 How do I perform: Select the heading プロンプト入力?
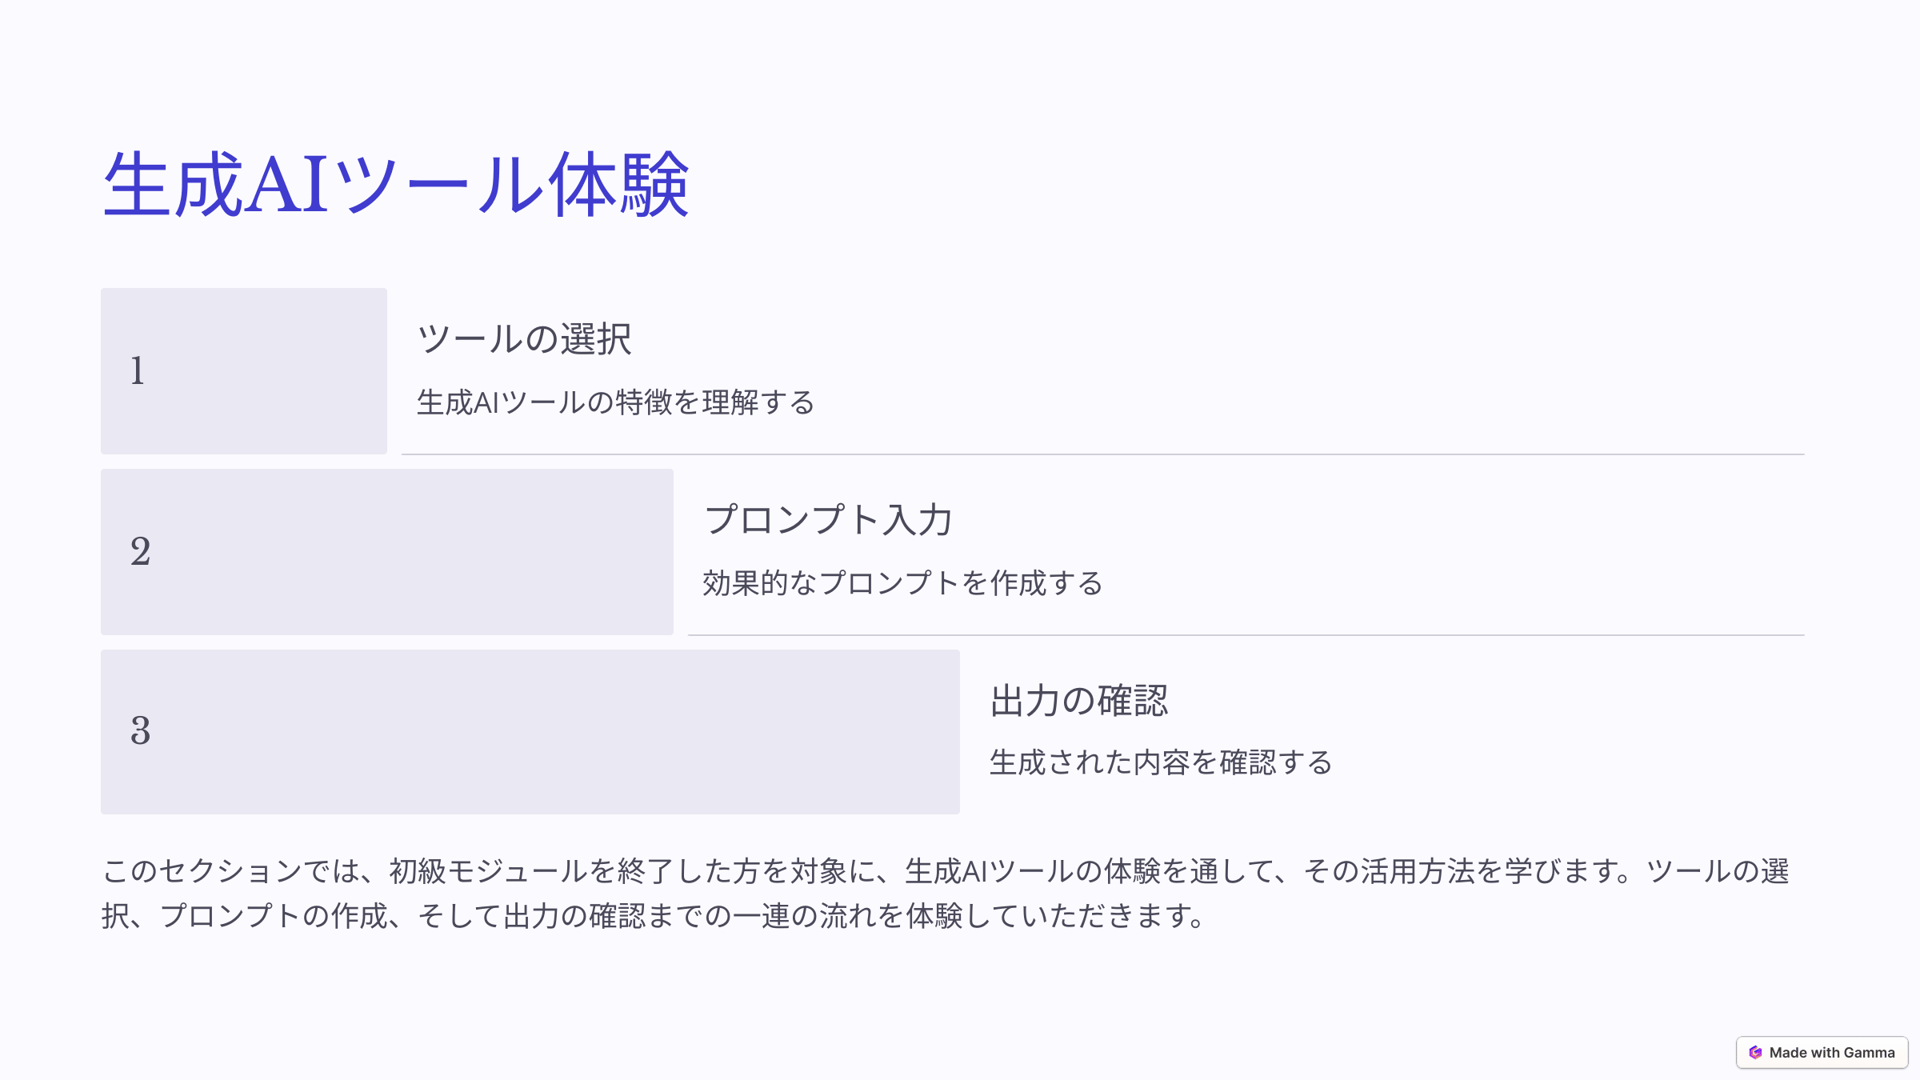(828, 520)
